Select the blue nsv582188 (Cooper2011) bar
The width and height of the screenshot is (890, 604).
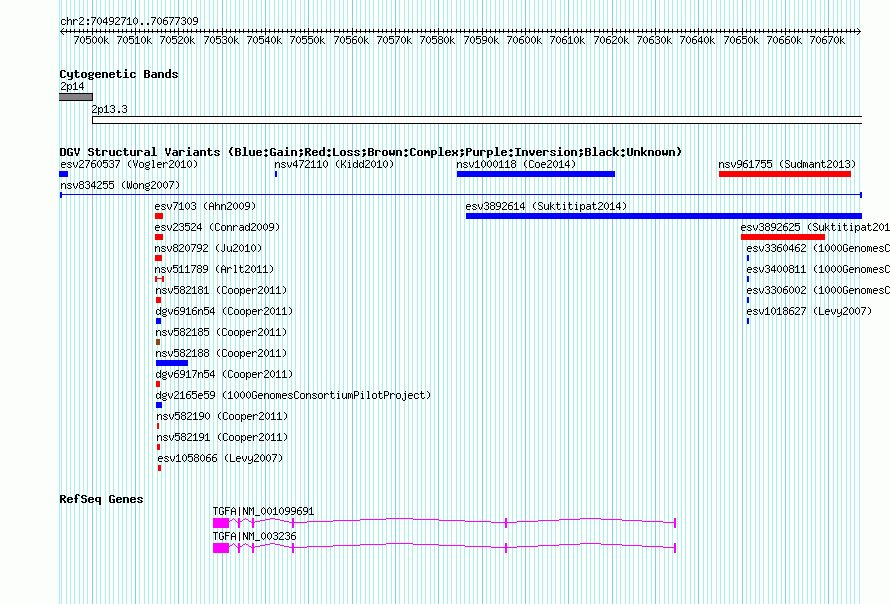tap(171, 363)
